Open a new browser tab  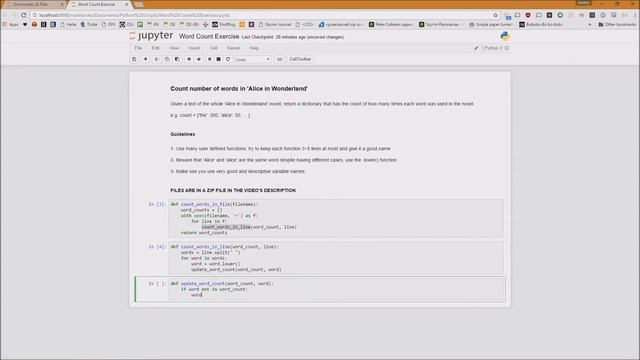pos(139,4)
